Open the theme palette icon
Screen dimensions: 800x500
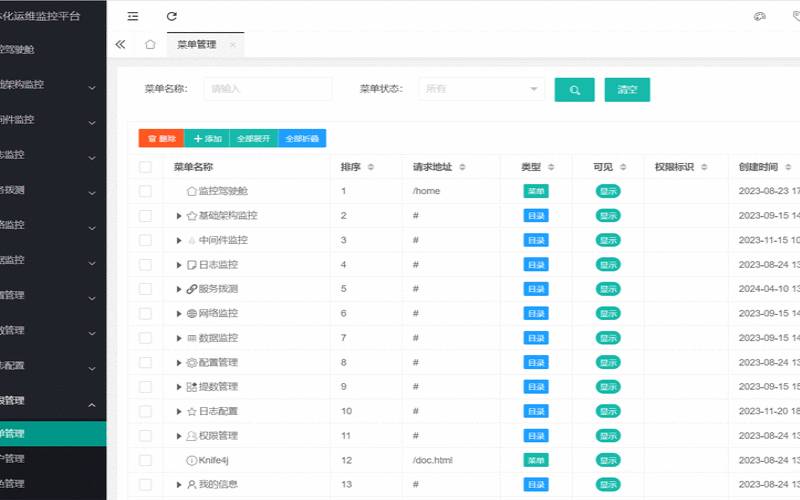pyautogui.click(x=760, y=16)
